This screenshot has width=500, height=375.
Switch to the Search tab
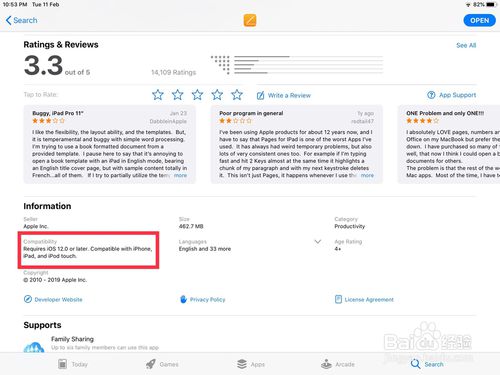427,364
